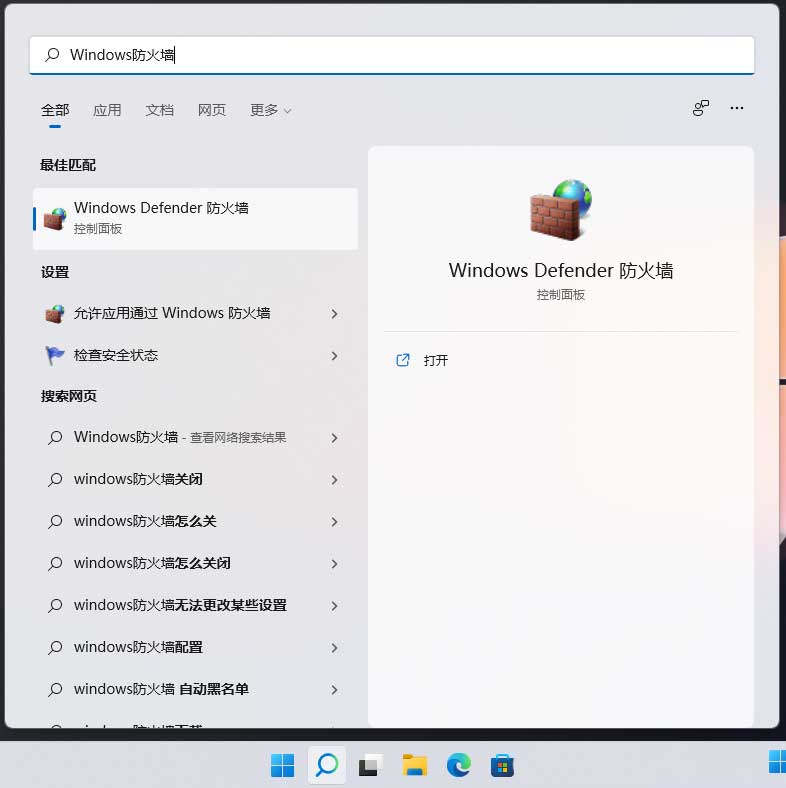Click the large firewall icon in preview pane
The width and height of the screenshot is (786, 788).
pos(561,210)
